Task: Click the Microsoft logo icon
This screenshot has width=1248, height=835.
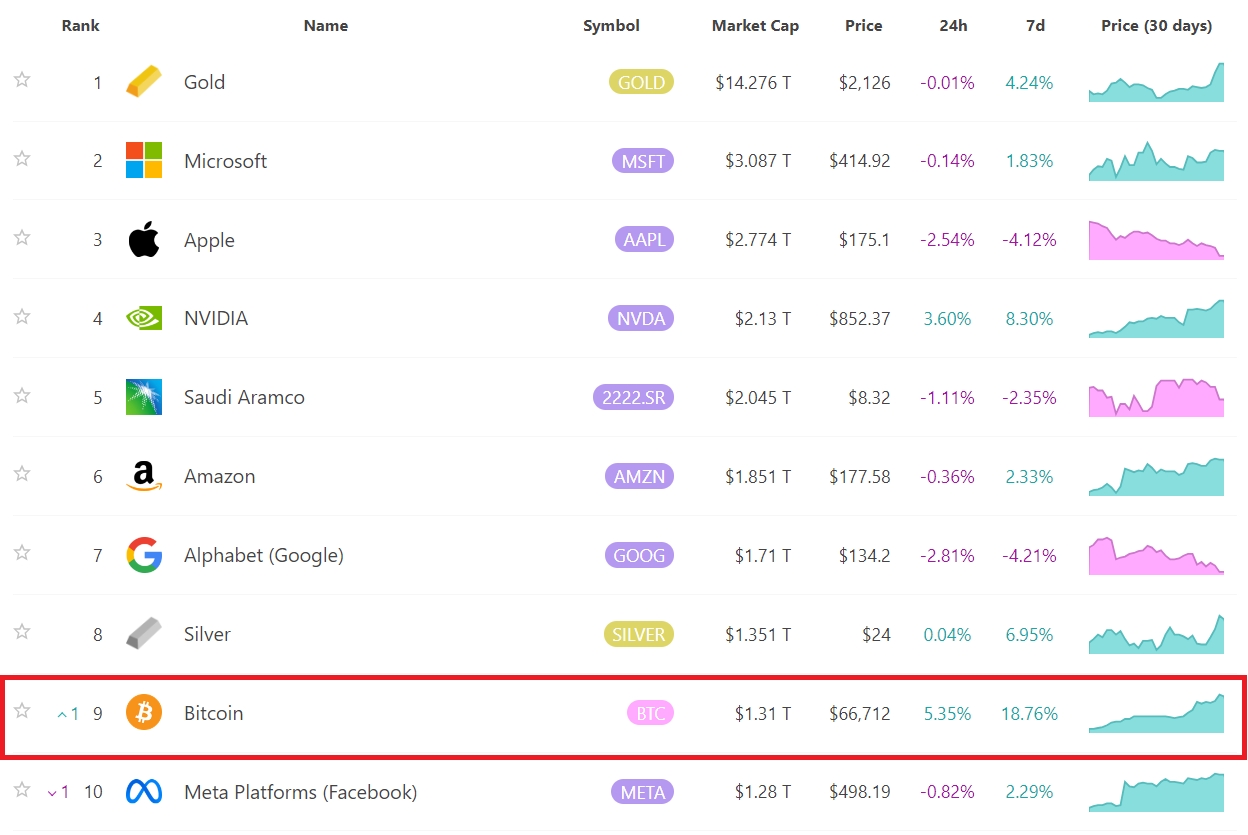Action: 144,160
